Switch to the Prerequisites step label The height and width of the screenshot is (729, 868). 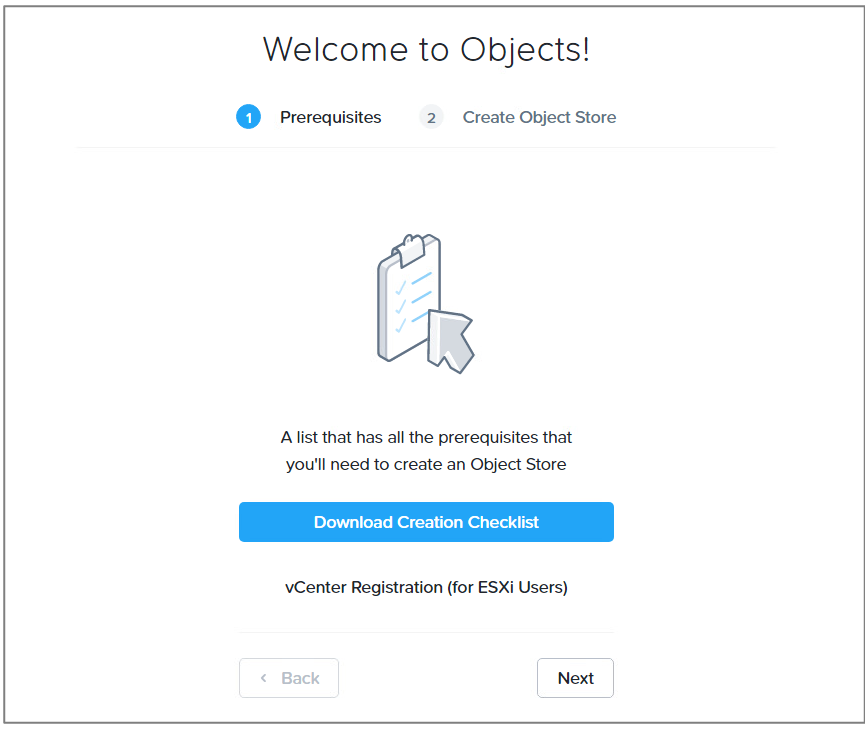tap(330, 117)
